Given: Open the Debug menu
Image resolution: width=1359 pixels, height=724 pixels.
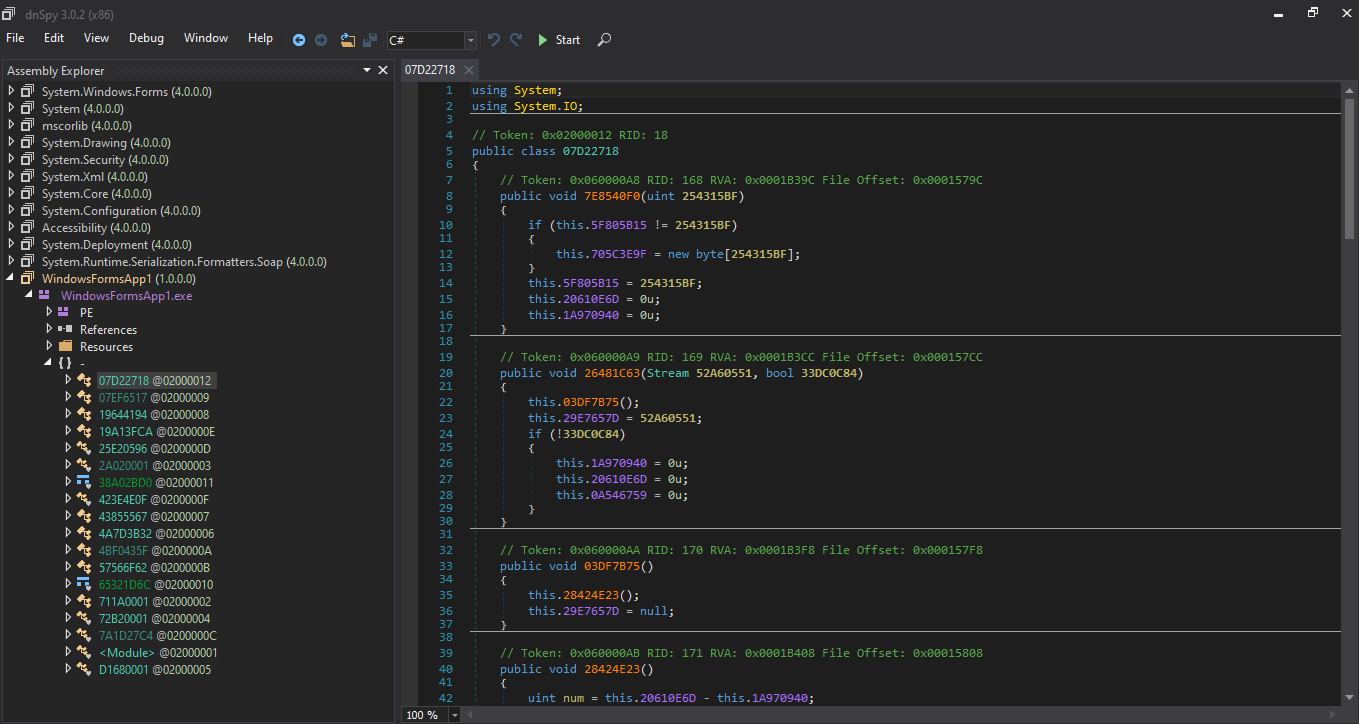Looking at the screenshot, I should pyautogui.click(x=146, y=38).
